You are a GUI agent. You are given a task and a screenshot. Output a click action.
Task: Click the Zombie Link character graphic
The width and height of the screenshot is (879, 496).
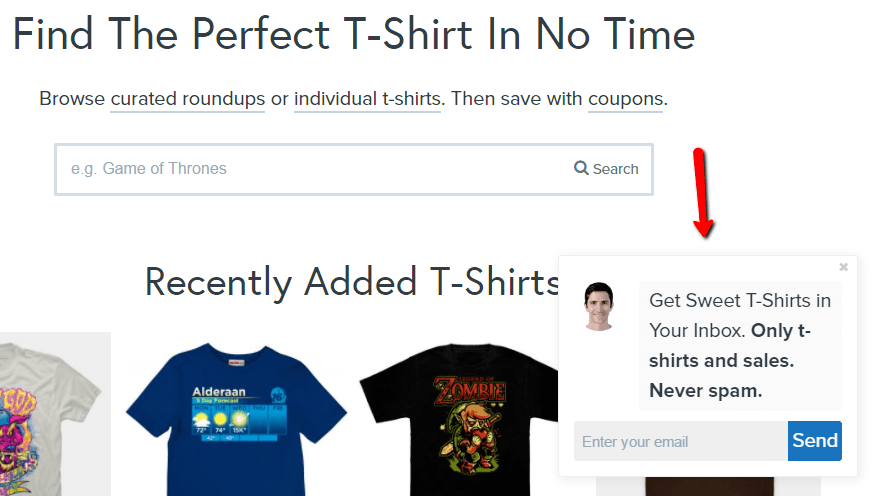click(470, 419)
